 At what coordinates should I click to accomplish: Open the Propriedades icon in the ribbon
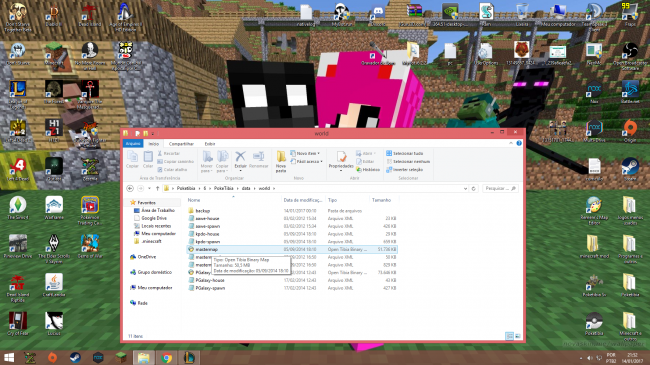tap(341, 161)
